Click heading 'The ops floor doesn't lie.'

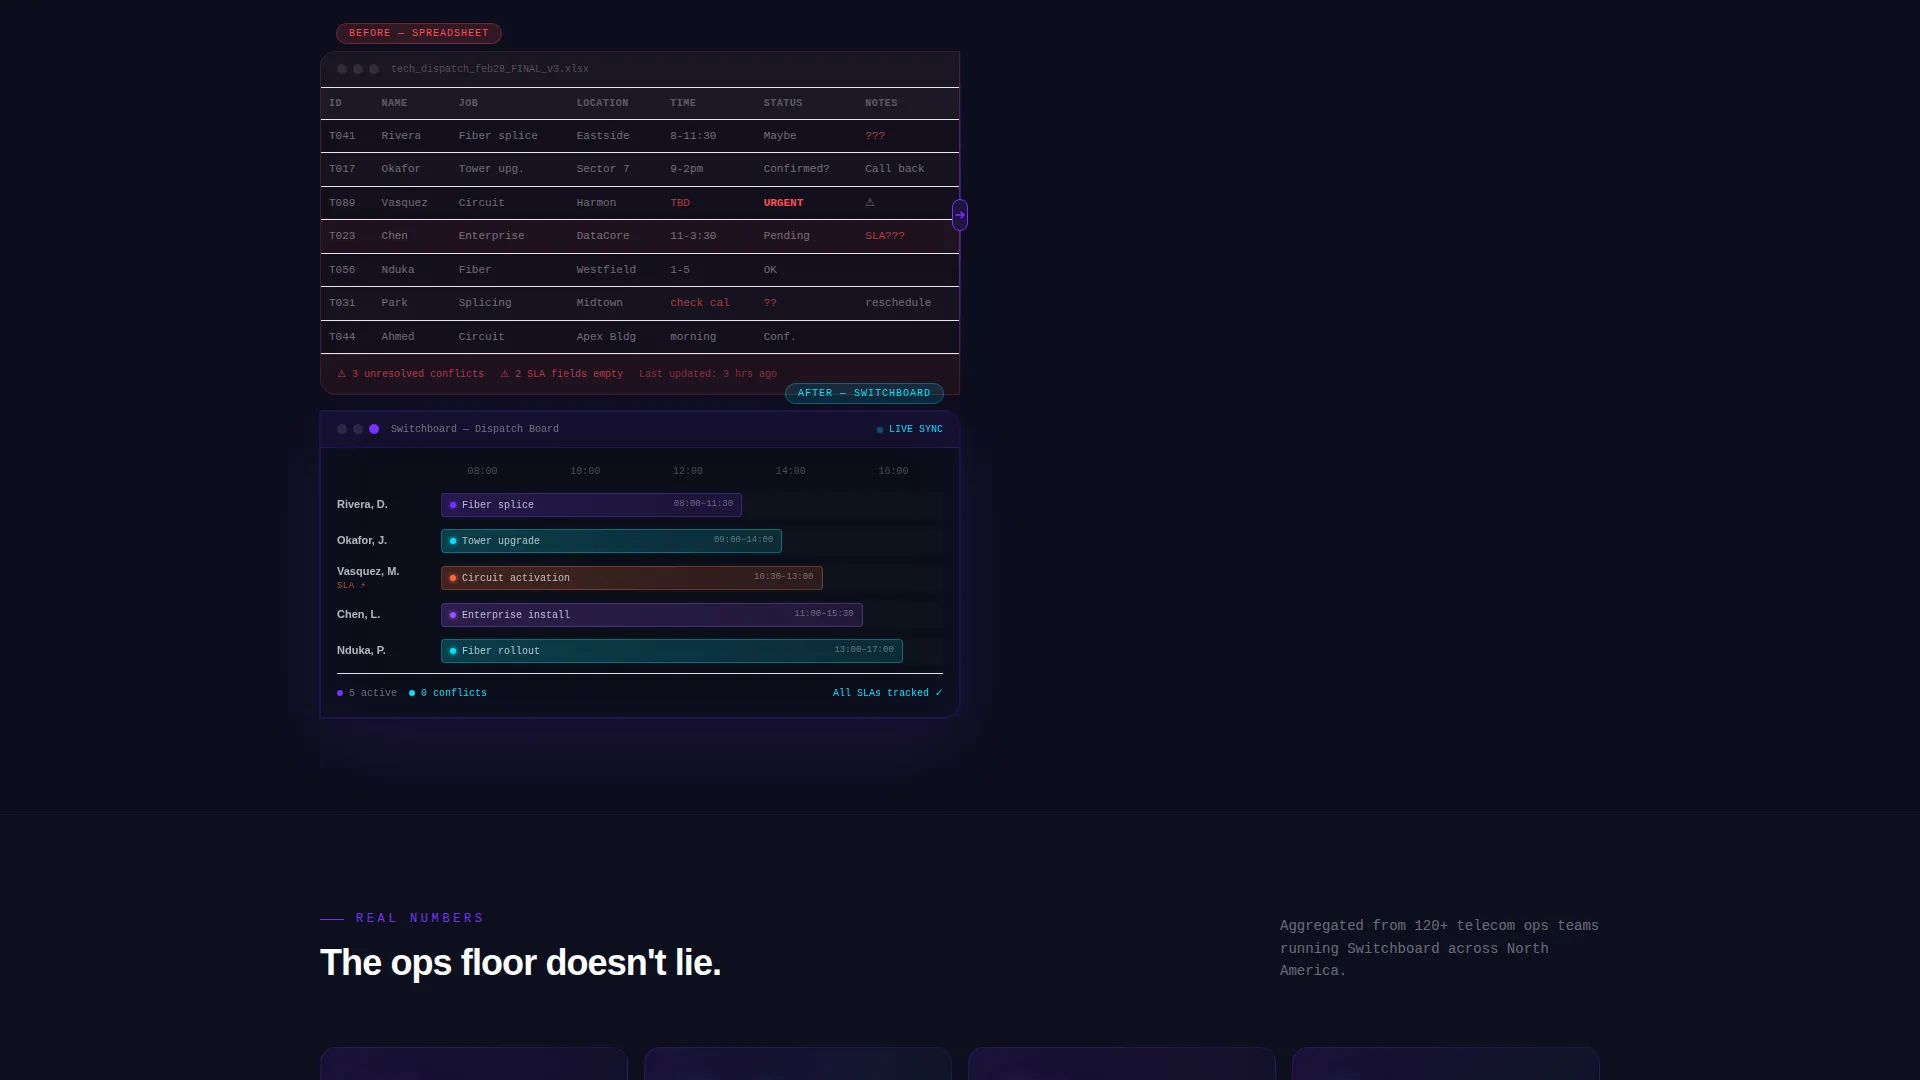[520, 963]
